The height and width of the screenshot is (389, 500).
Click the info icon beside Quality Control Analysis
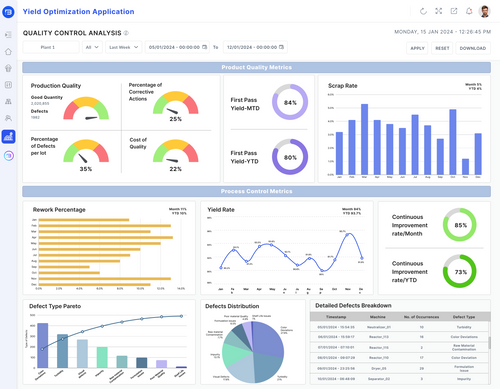pos(126,33)
